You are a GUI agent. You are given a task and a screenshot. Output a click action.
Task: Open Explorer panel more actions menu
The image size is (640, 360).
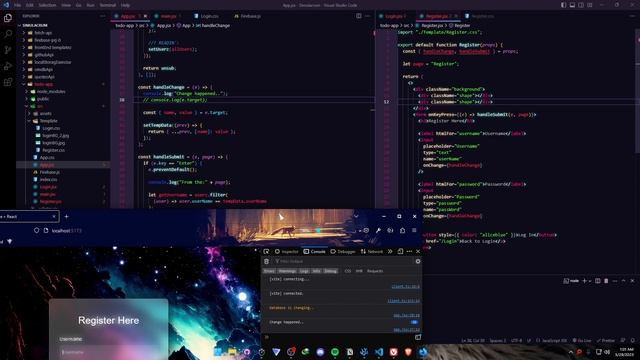pos(102,16)
